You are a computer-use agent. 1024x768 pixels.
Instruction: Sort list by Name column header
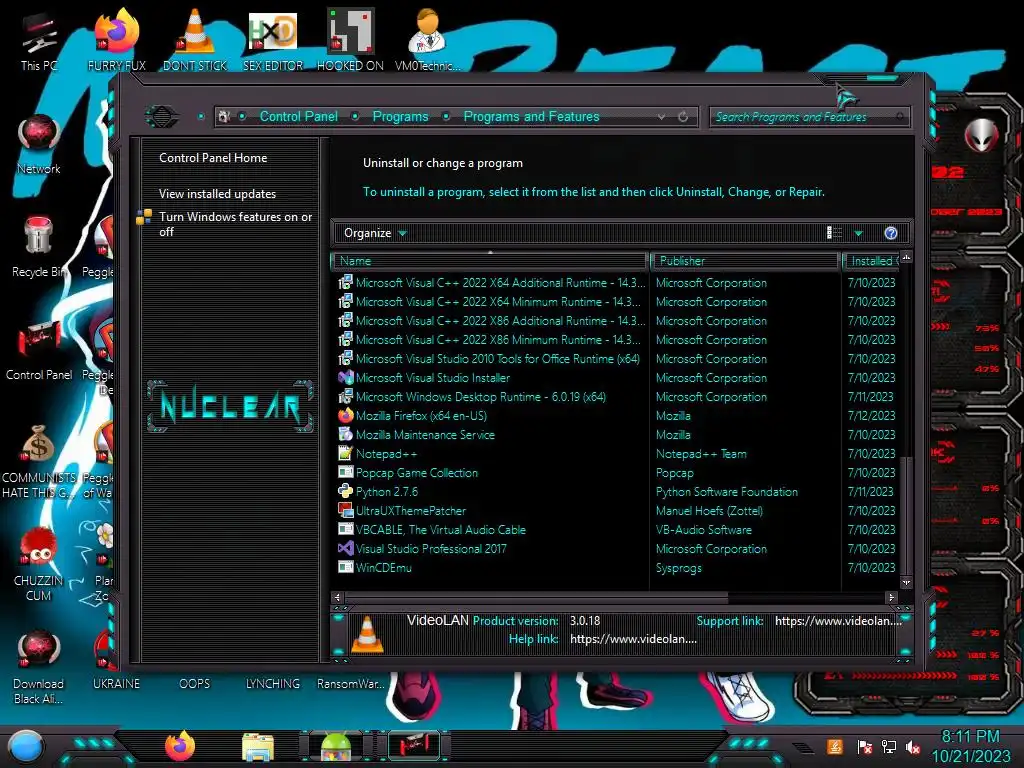pos(490,261)
